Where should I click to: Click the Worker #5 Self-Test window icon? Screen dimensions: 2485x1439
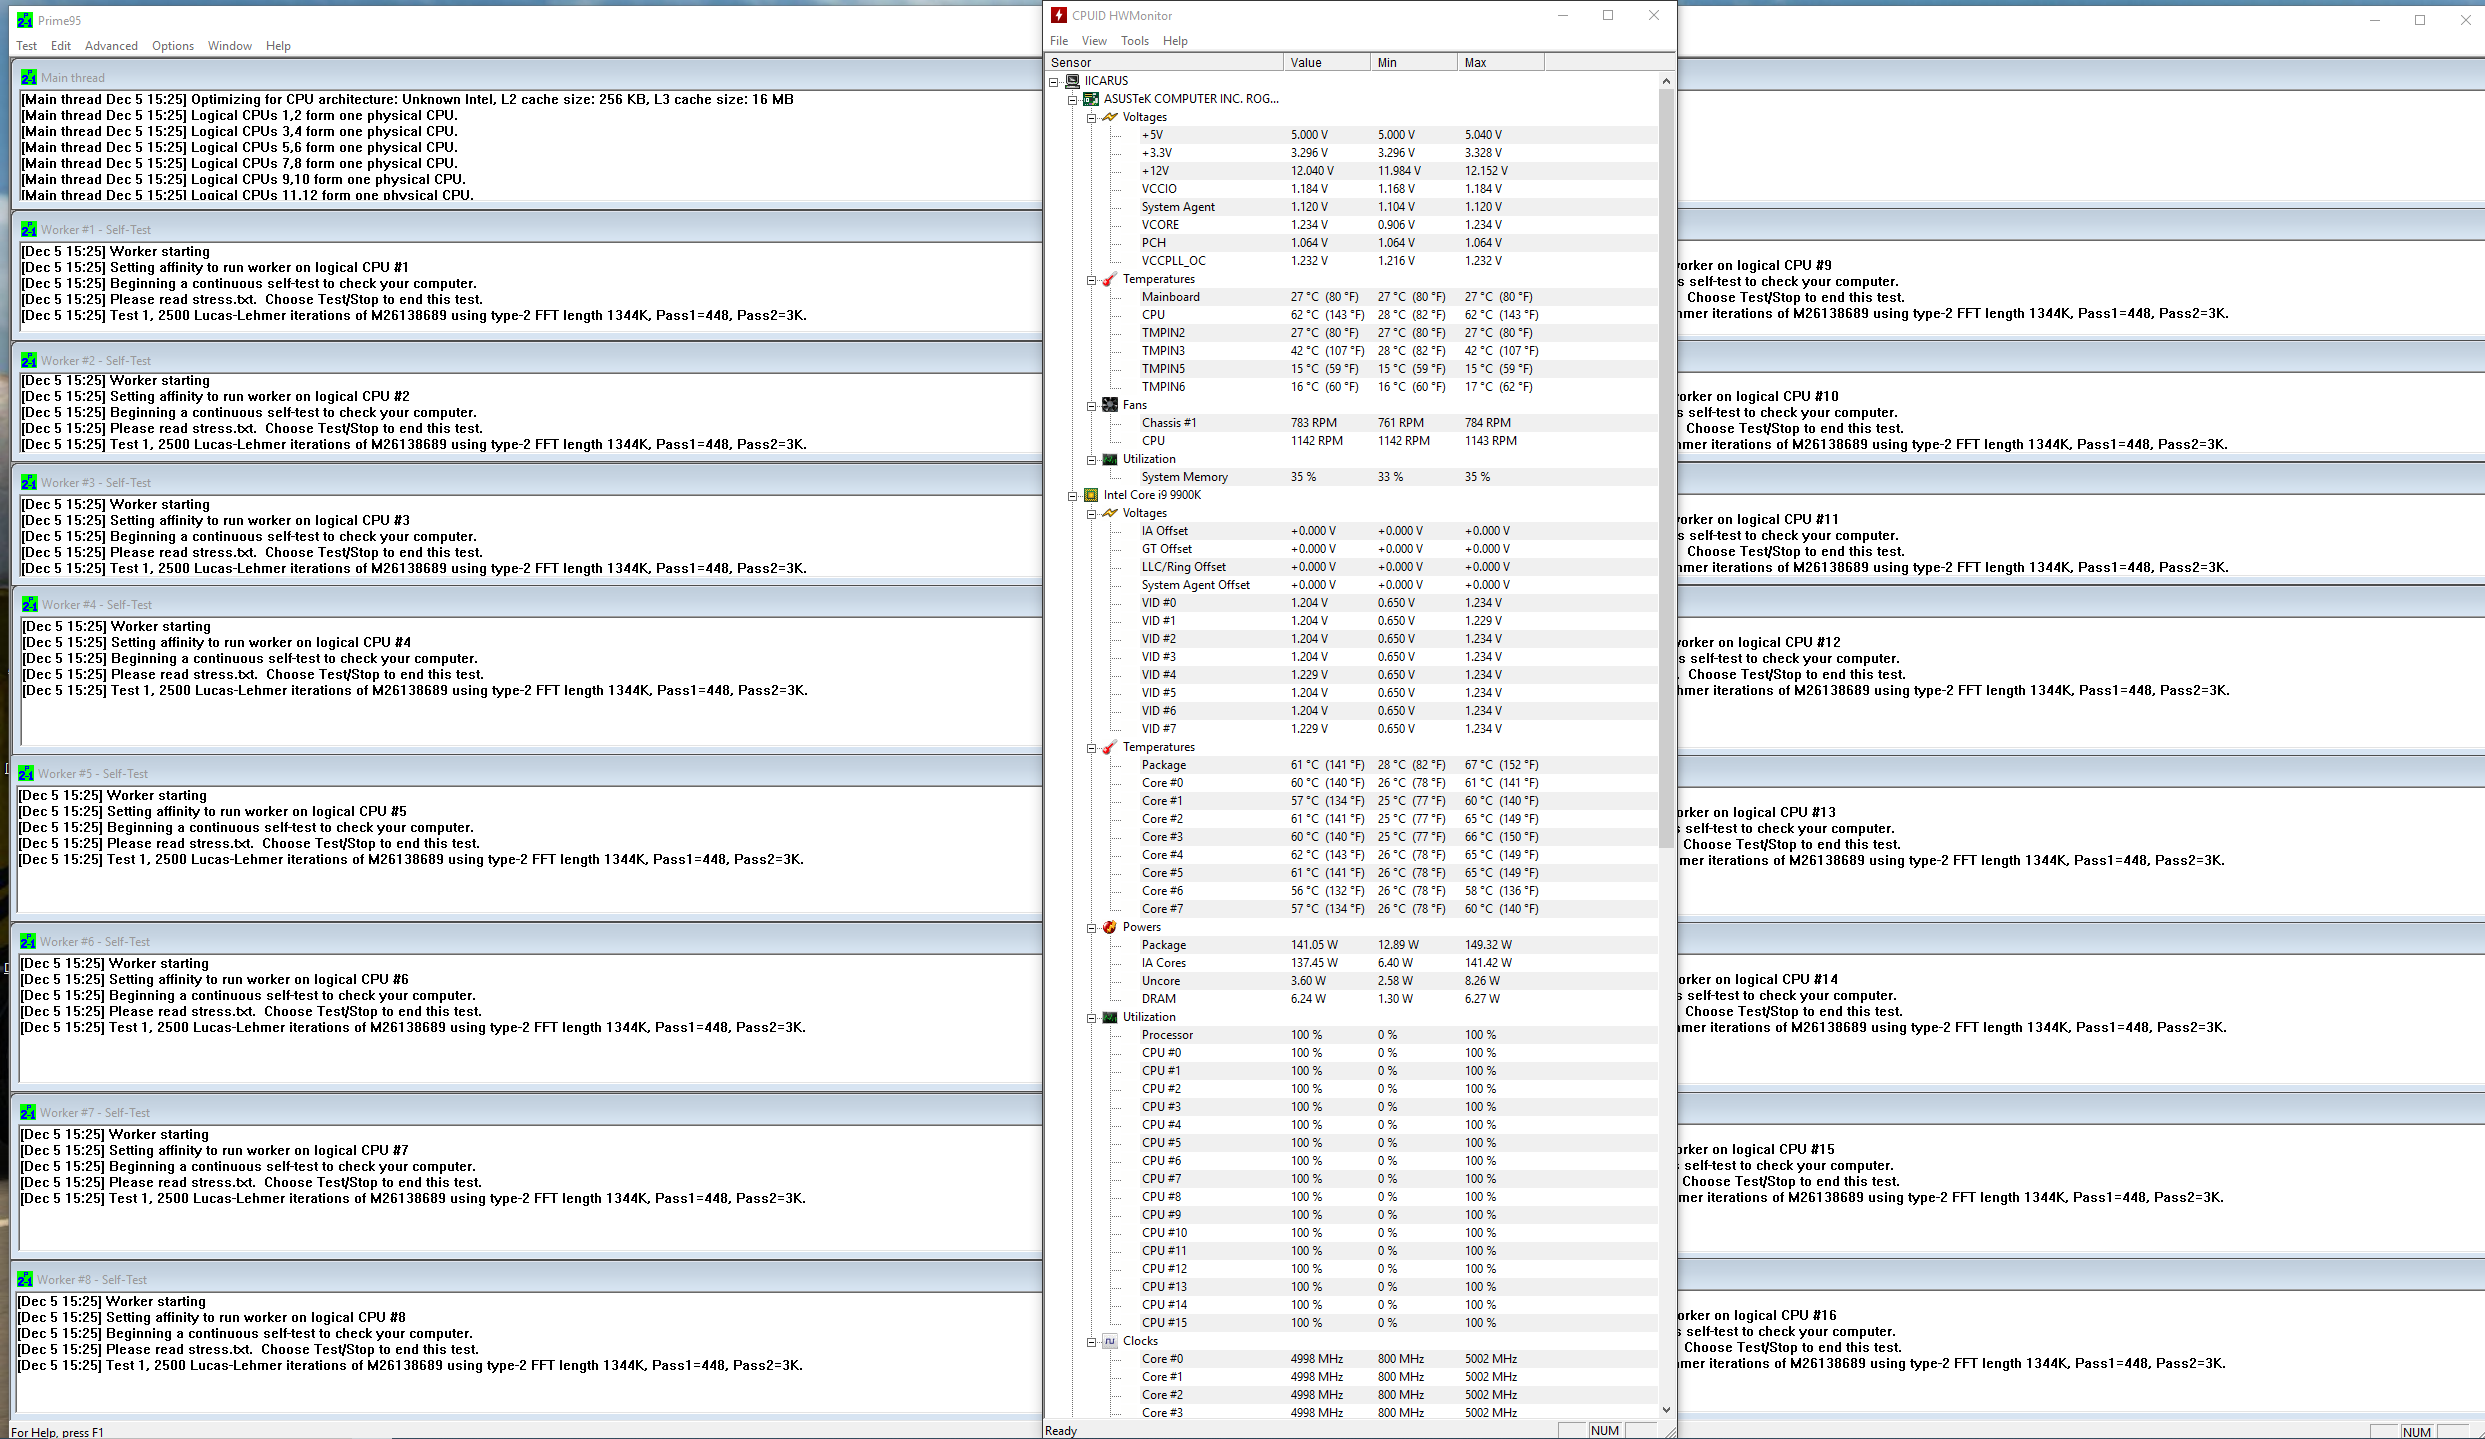pos(26,773)
